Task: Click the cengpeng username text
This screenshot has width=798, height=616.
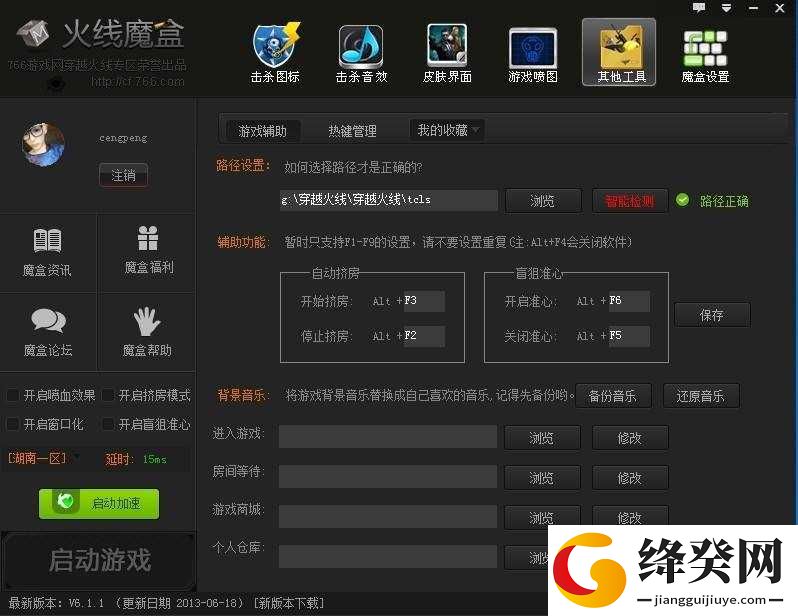Action: [x=123, y=138]
